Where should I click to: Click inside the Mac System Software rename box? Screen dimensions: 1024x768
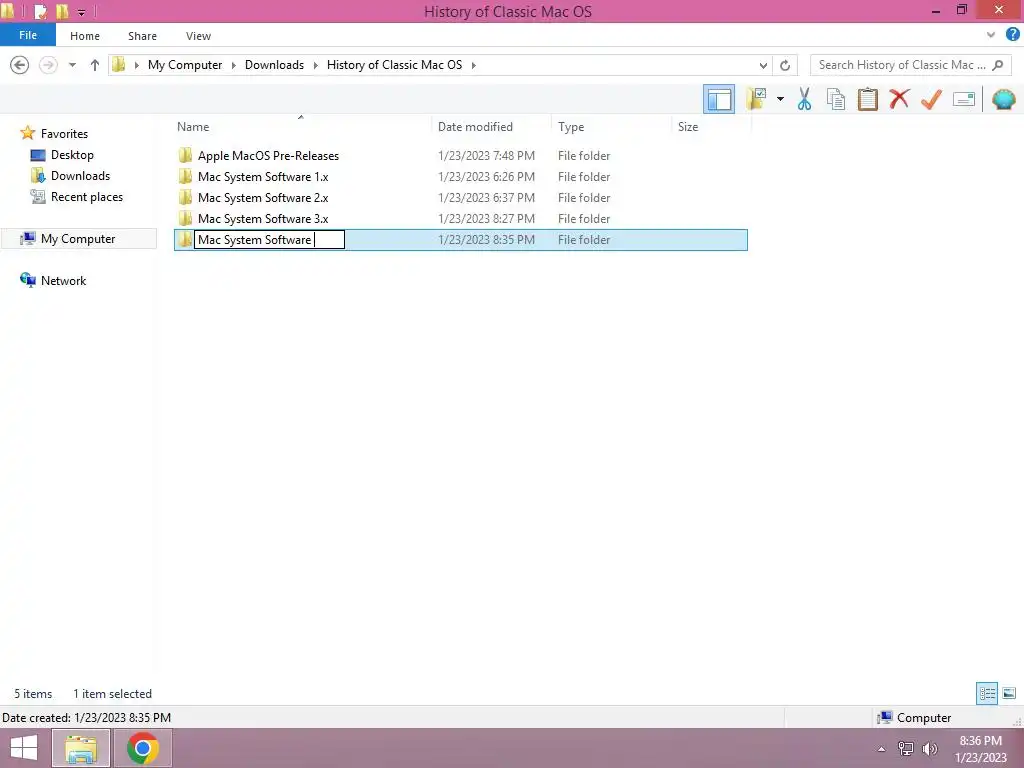[269, 240]
